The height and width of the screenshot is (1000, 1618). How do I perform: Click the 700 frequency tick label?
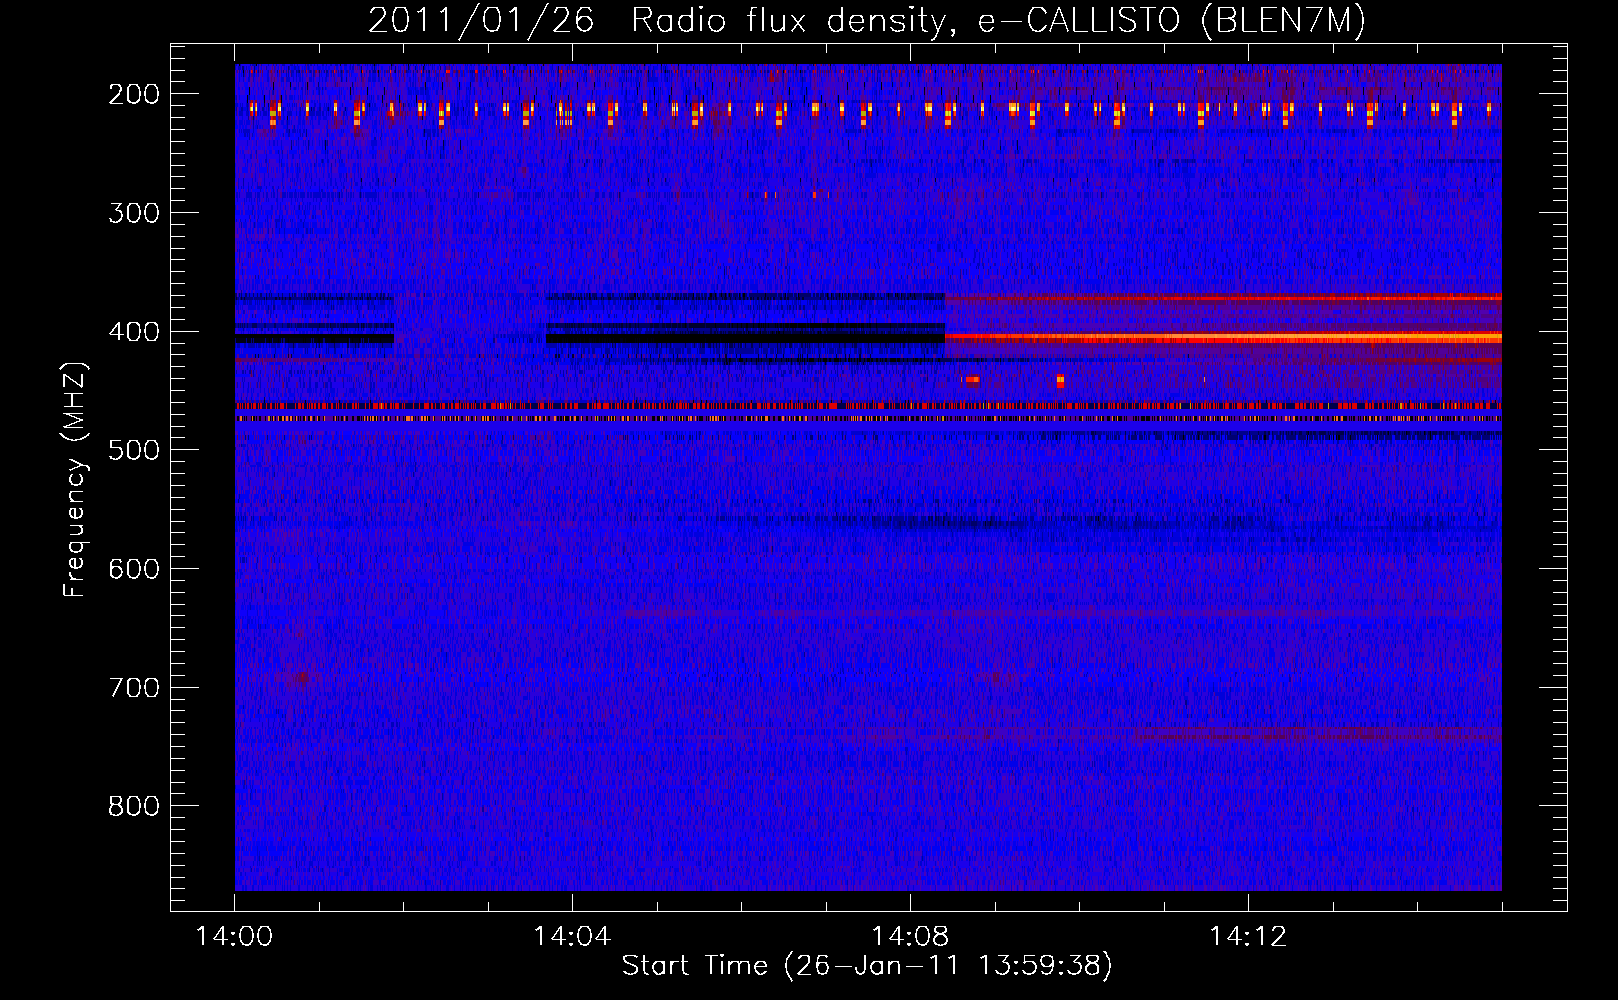click(133, 688)
